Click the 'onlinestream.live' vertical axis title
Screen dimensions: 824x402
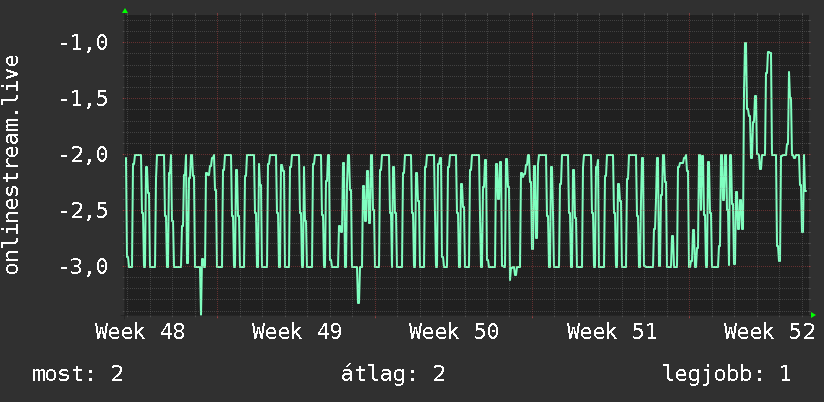pos(11,164)
